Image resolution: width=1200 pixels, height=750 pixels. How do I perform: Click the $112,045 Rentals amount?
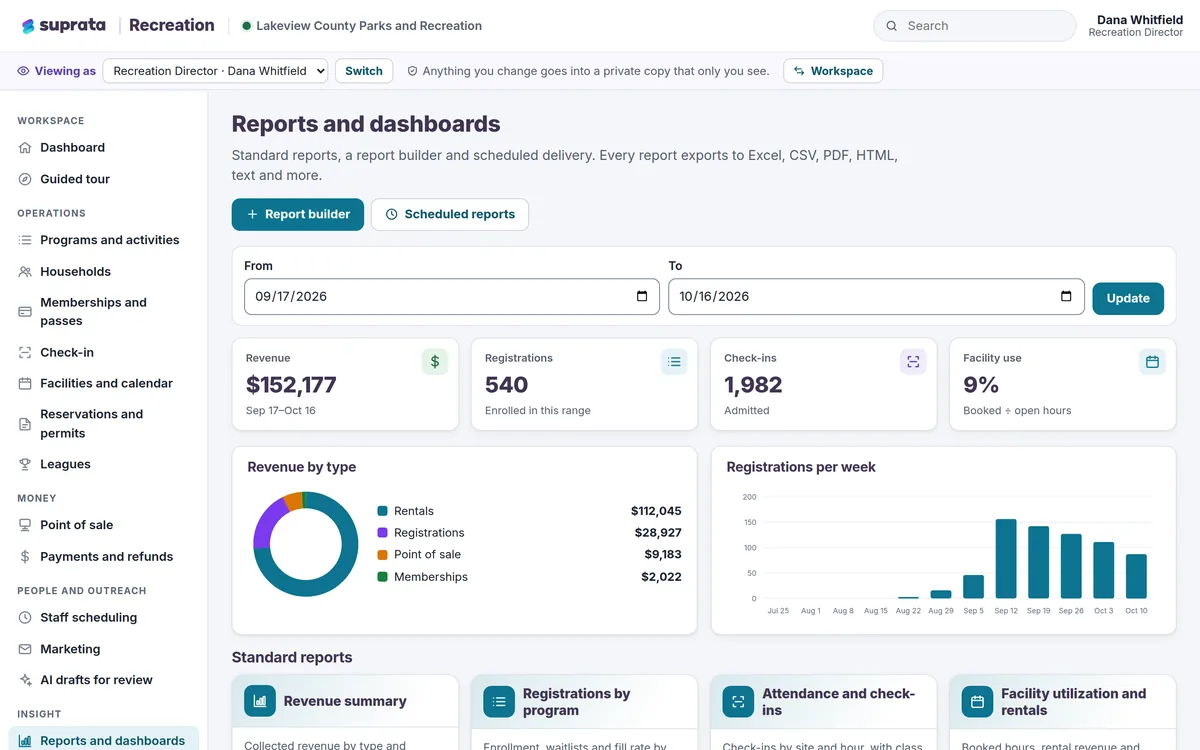pyautogui.click(x=656, y=511)
